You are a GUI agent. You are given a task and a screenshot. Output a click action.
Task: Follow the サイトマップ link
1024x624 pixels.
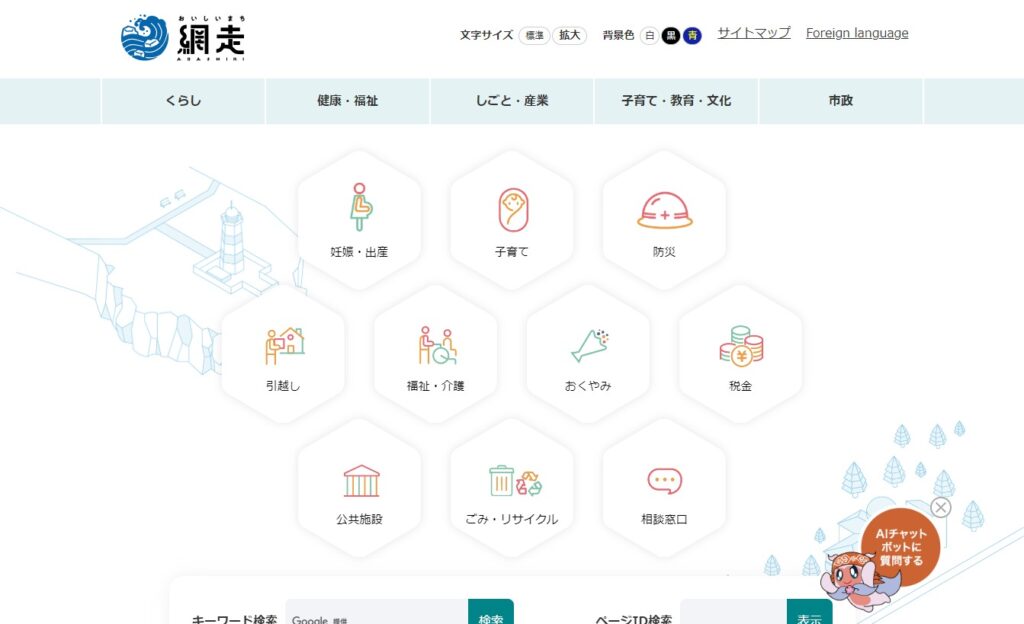(753, 33)
